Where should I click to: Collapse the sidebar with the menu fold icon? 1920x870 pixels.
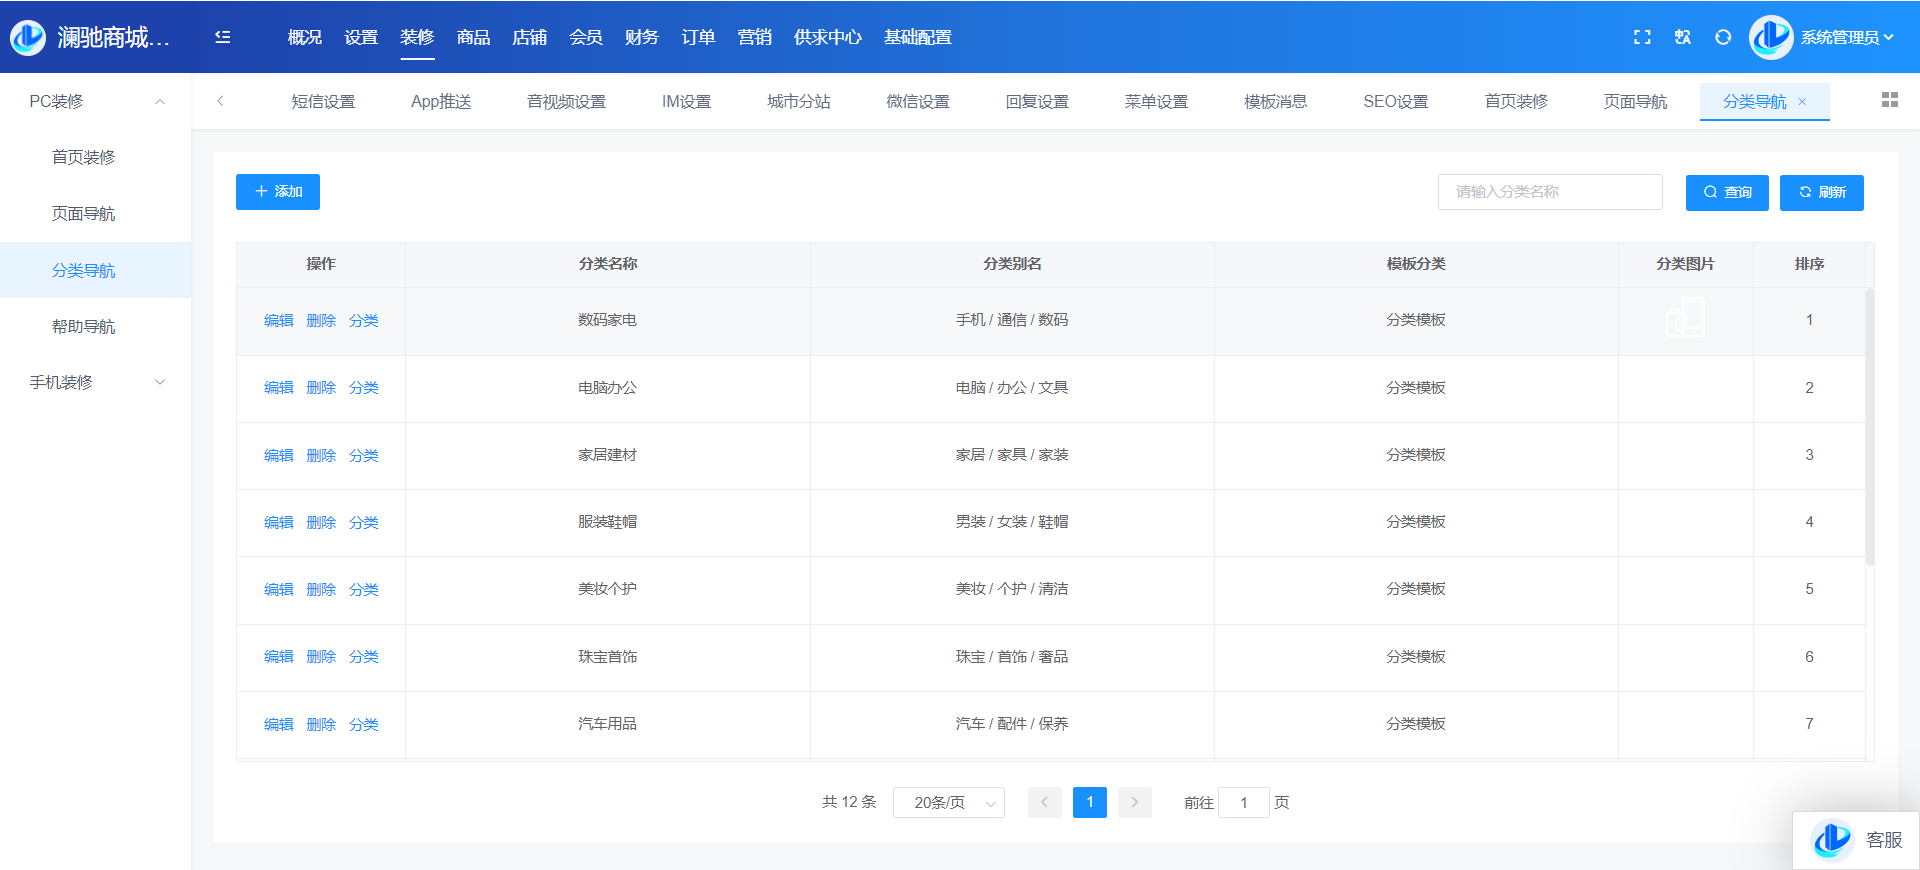222,37
